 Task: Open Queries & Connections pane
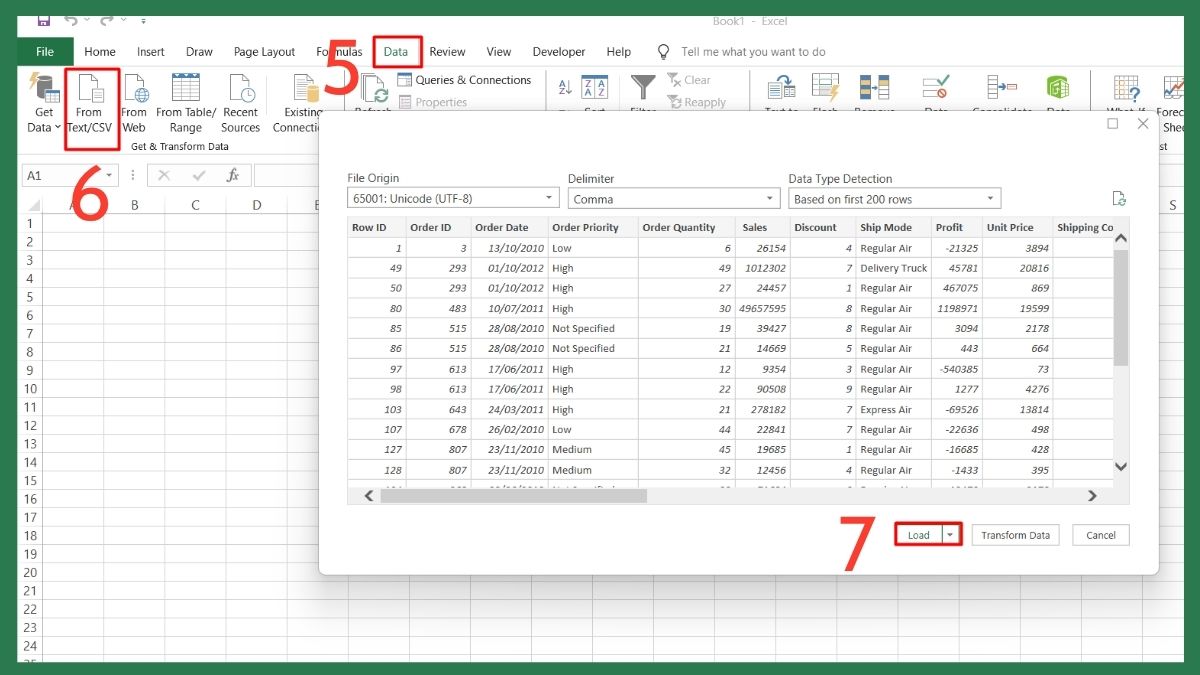pyautogui.click(x=465, y=80)
